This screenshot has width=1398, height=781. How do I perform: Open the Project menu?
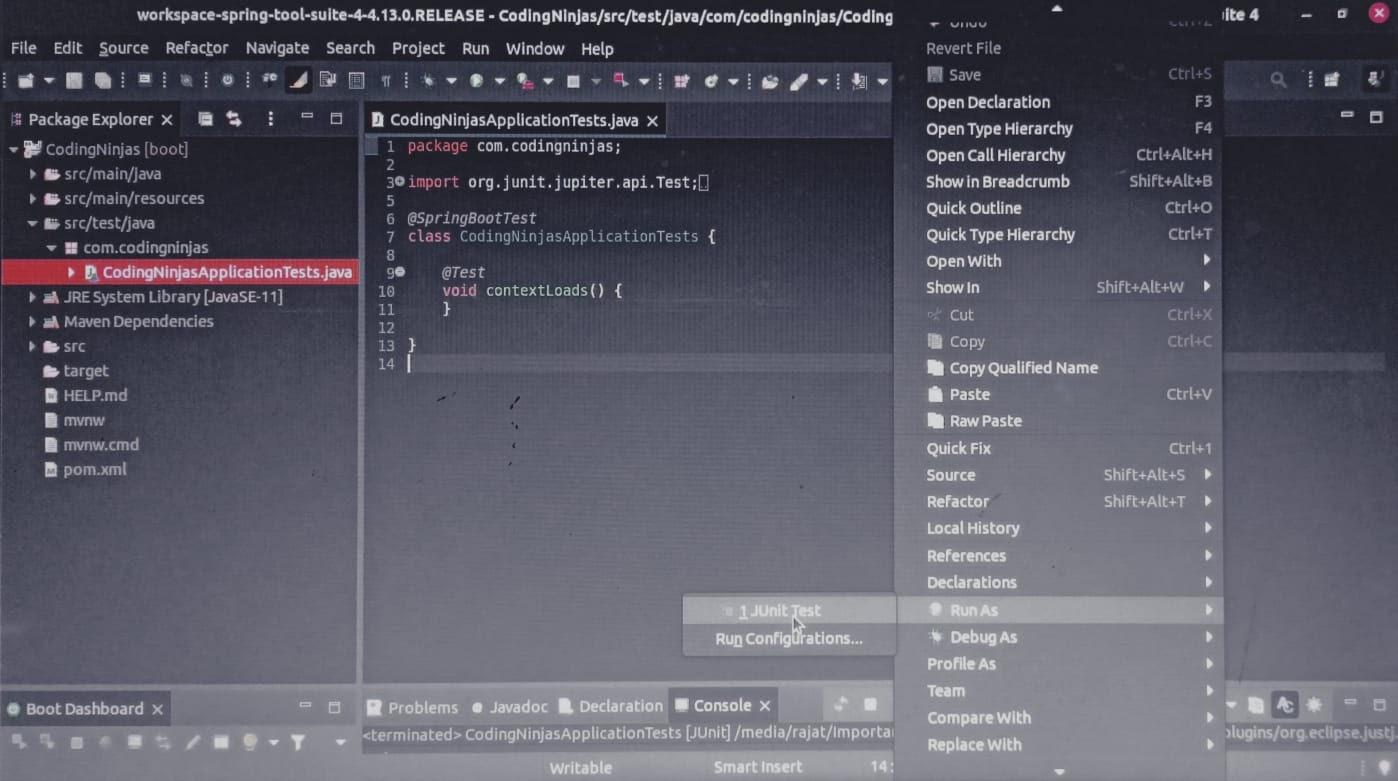pos(418,48)
